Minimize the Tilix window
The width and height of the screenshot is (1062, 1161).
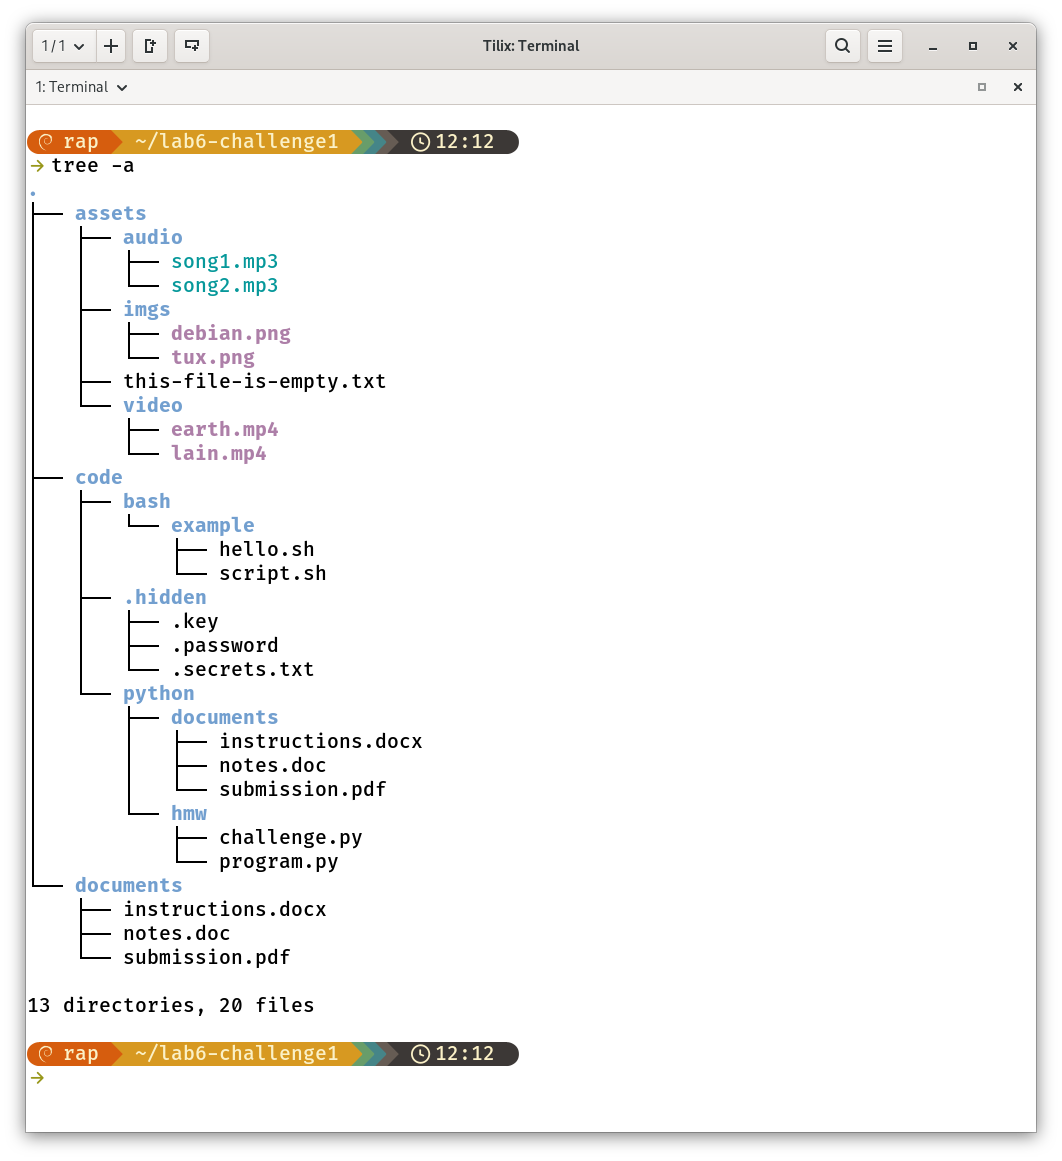tap(932, 46)
